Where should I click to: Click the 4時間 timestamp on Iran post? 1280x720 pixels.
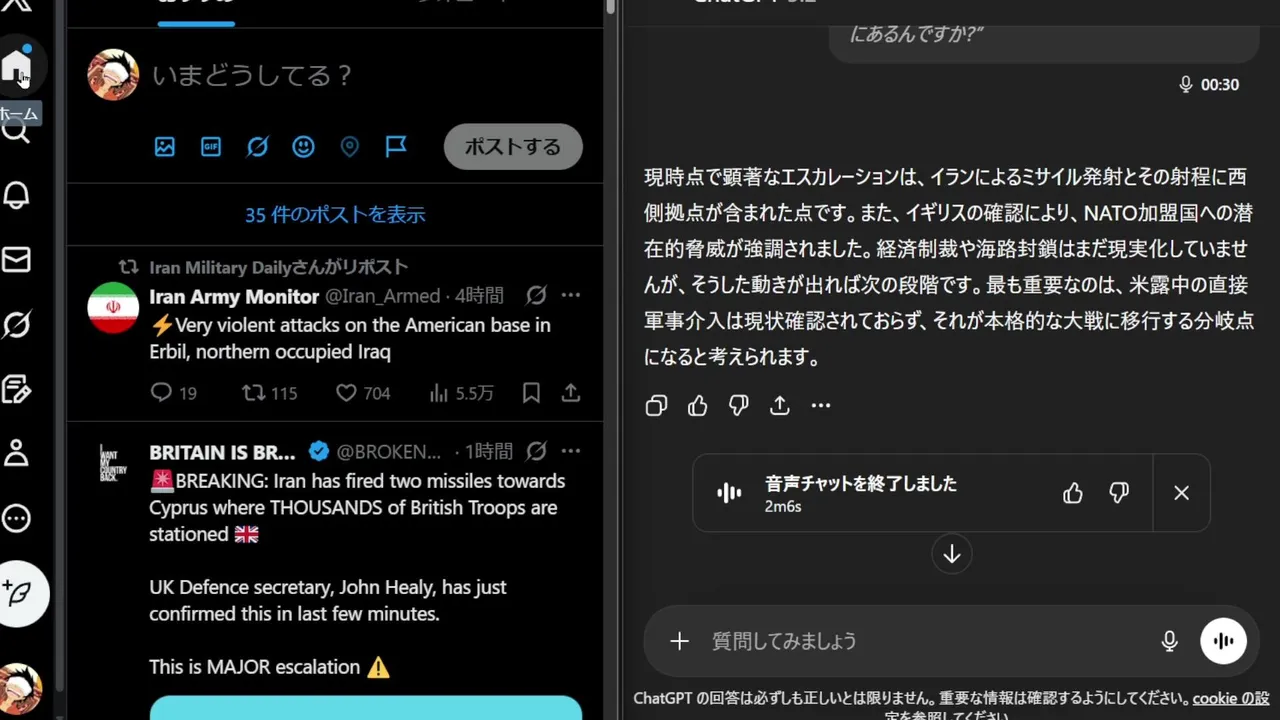click(x=479, y=296)
